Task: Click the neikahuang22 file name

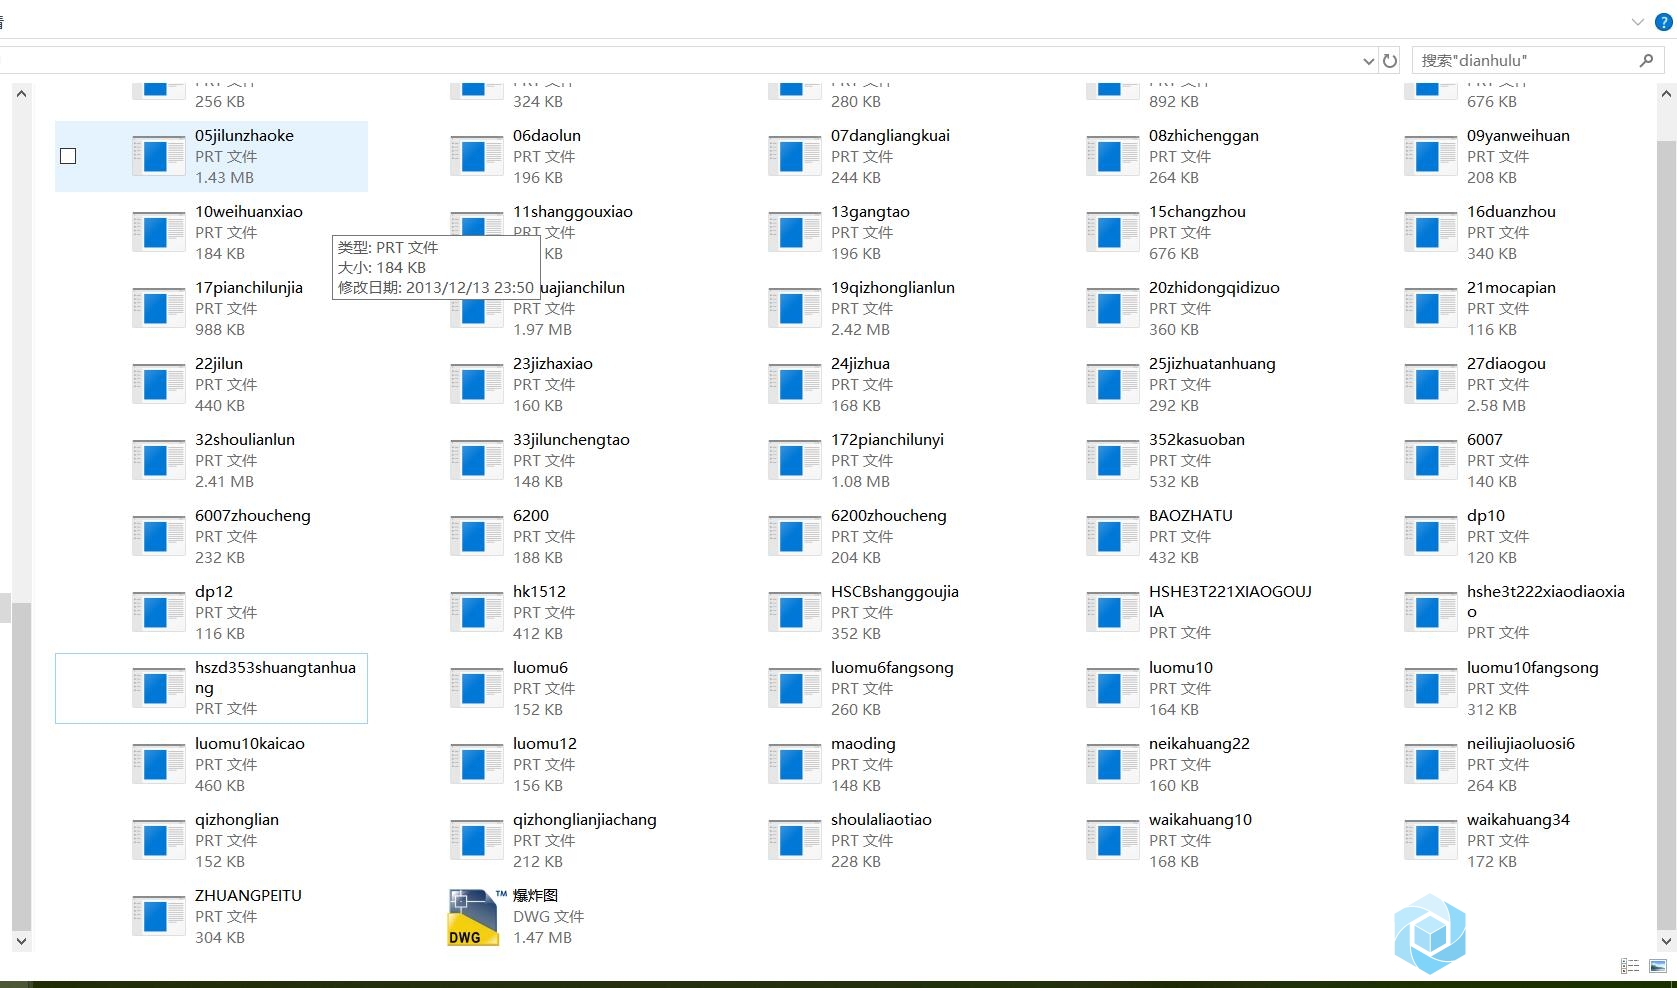Action: coord(1199,744)
